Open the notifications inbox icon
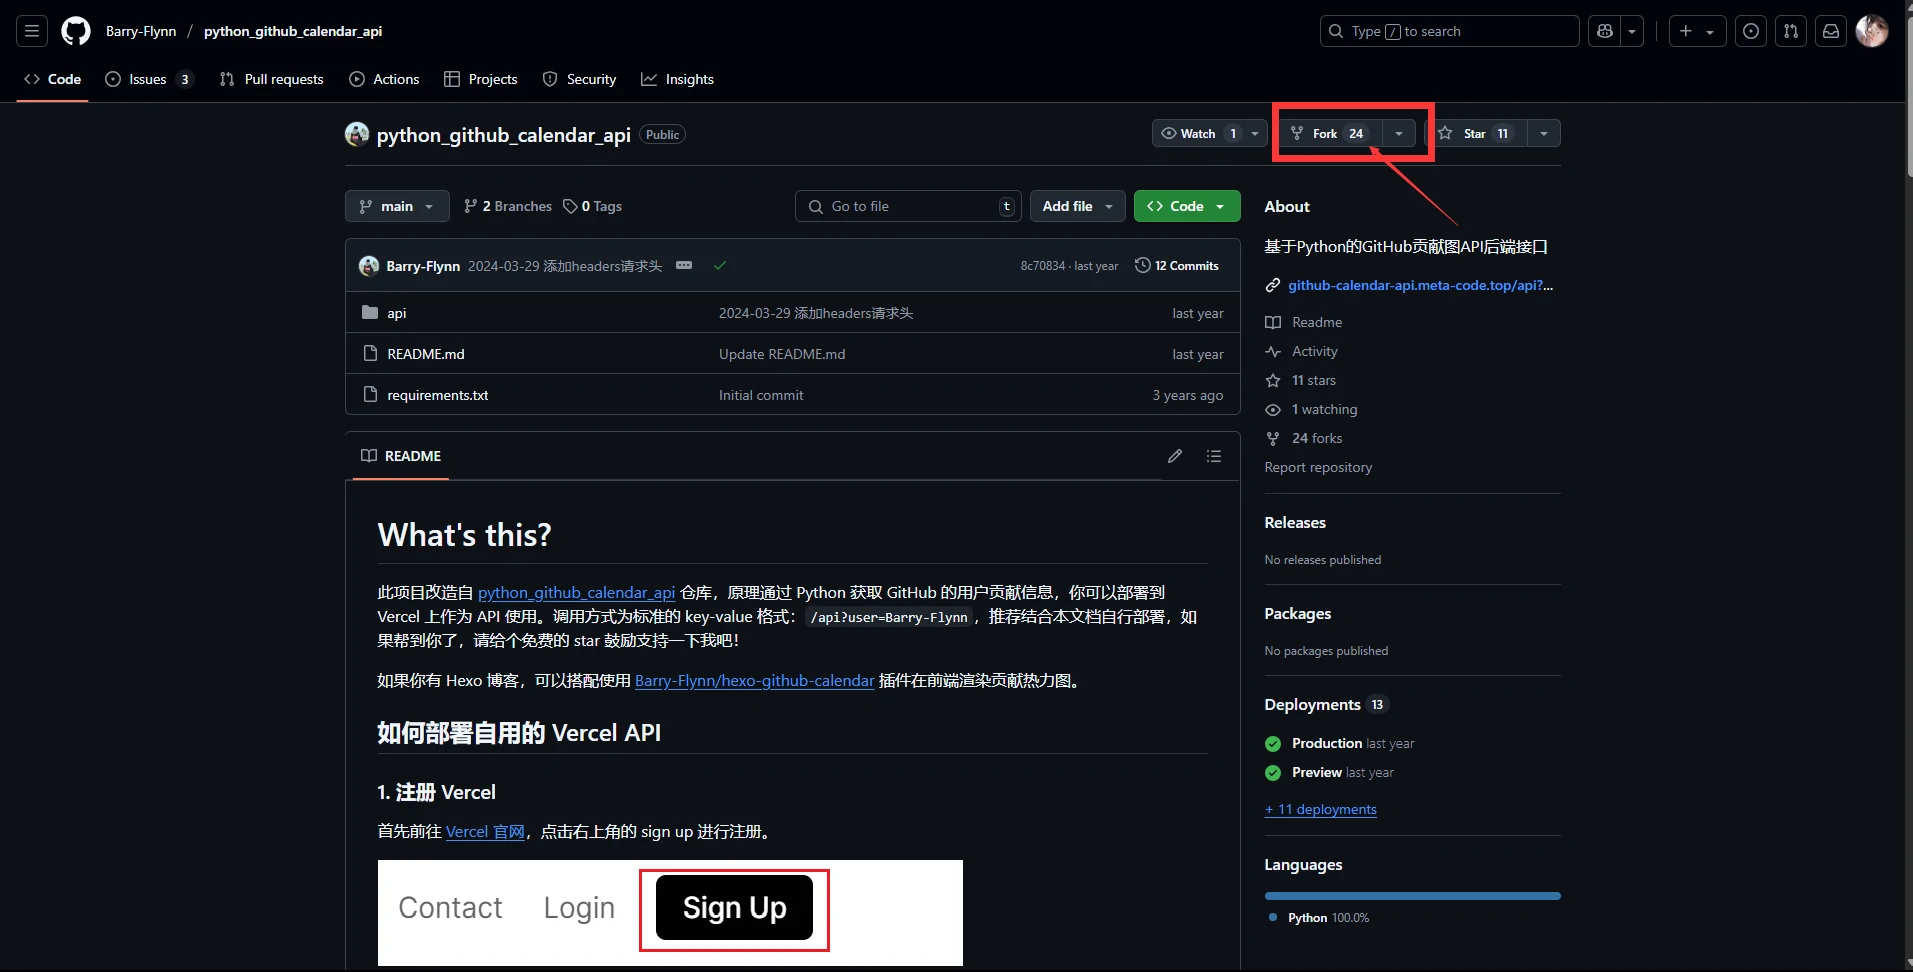 point(1831,31)
